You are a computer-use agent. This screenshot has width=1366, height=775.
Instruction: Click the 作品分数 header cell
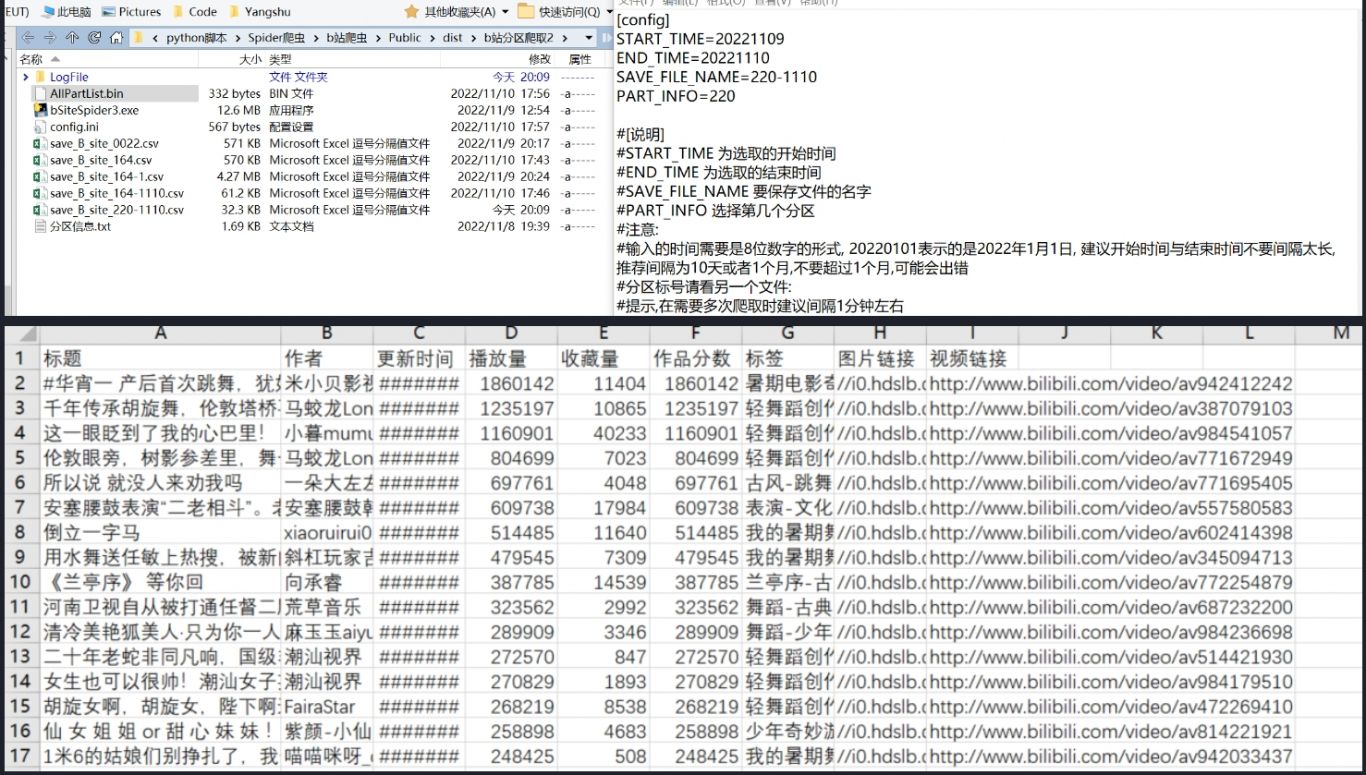click(x=695, y=358)
